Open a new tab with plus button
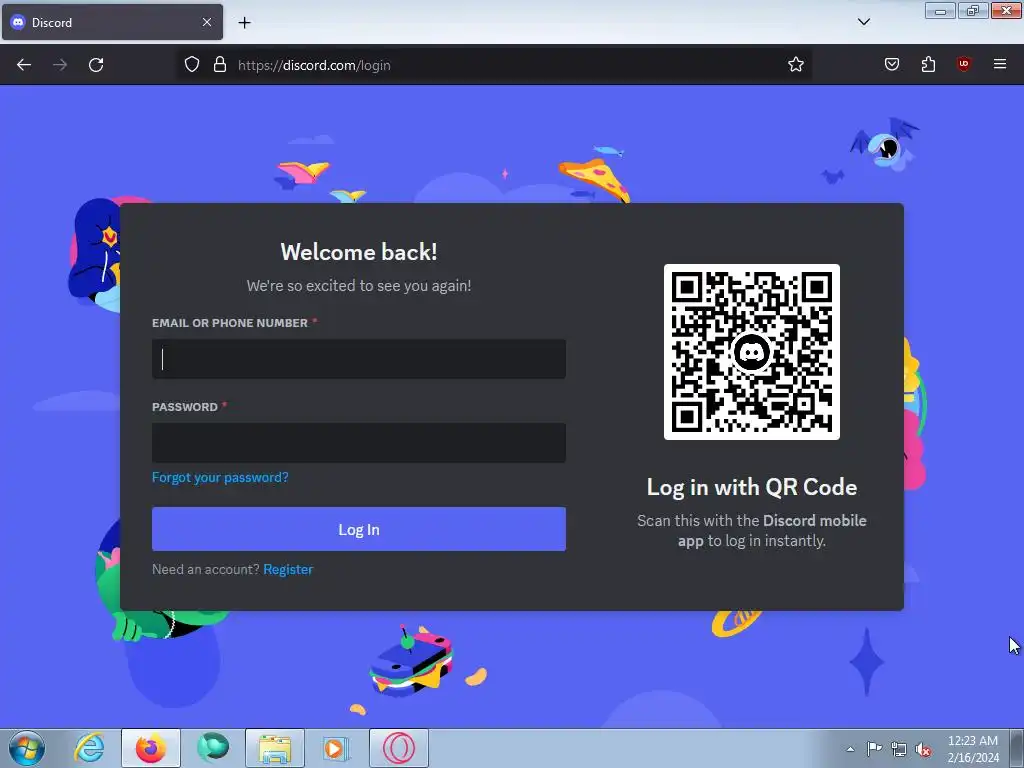The image size is (1024, 768). tap(244, 23)
